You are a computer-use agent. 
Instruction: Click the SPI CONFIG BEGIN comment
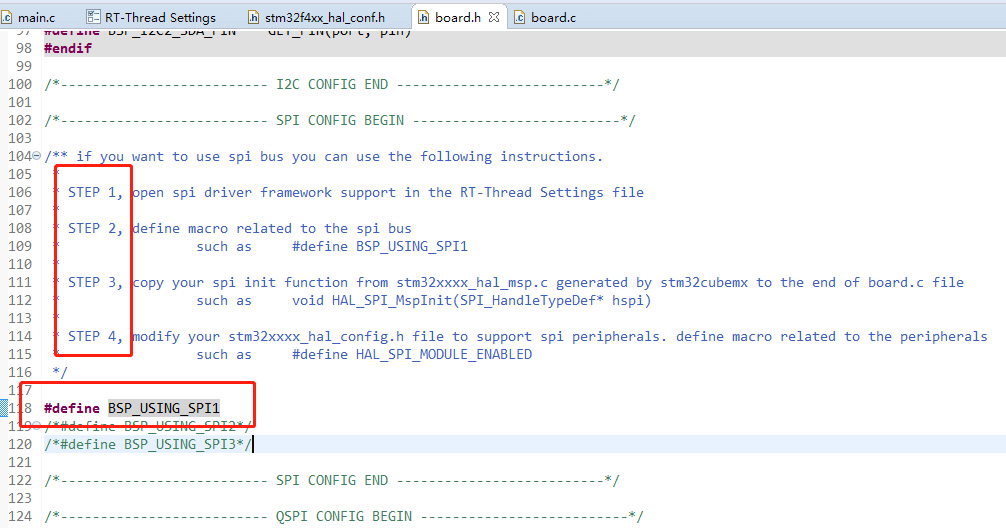[340, 121]
